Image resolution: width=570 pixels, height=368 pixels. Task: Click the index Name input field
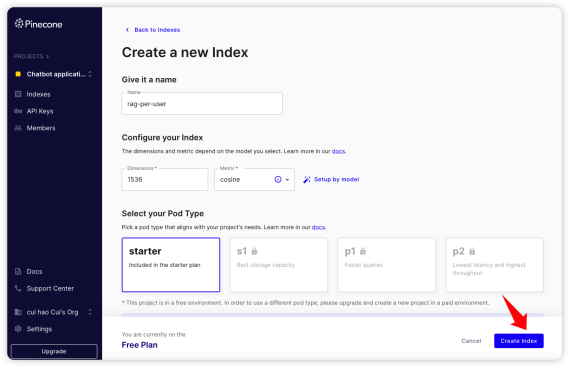202,104
